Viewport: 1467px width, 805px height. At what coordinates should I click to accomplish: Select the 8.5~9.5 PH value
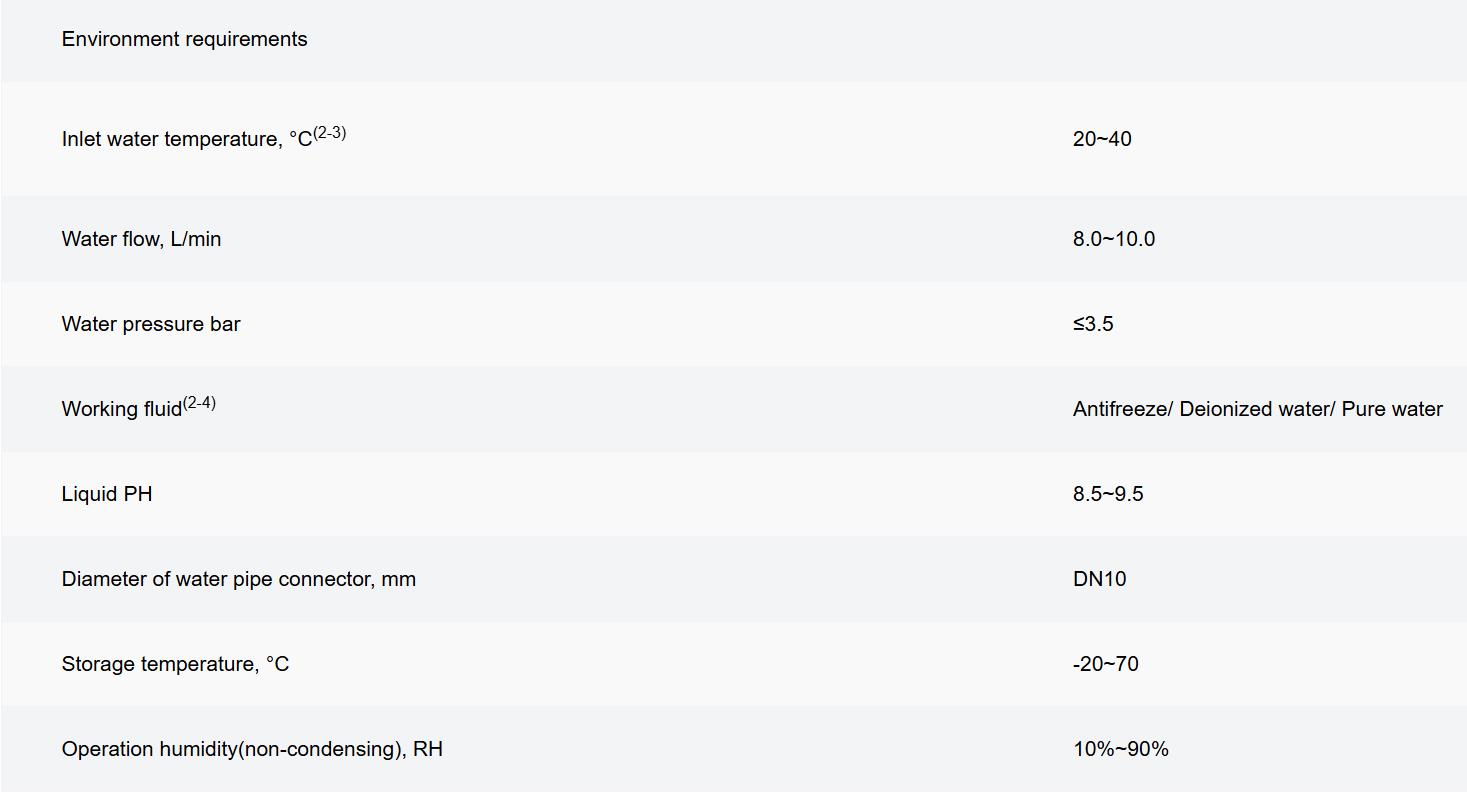[x=1108, y=494]
